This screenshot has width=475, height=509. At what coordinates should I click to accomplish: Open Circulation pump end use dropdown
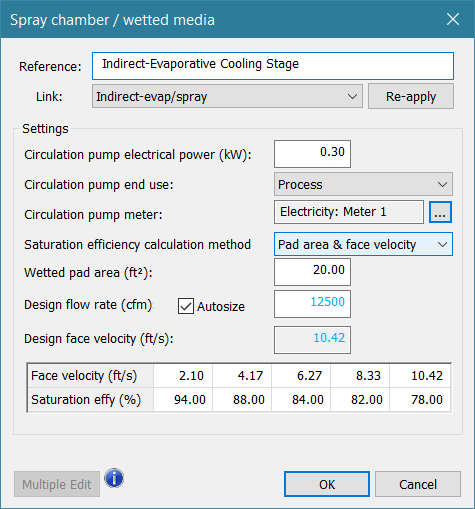pyautogui.click(x=363, y=184)
